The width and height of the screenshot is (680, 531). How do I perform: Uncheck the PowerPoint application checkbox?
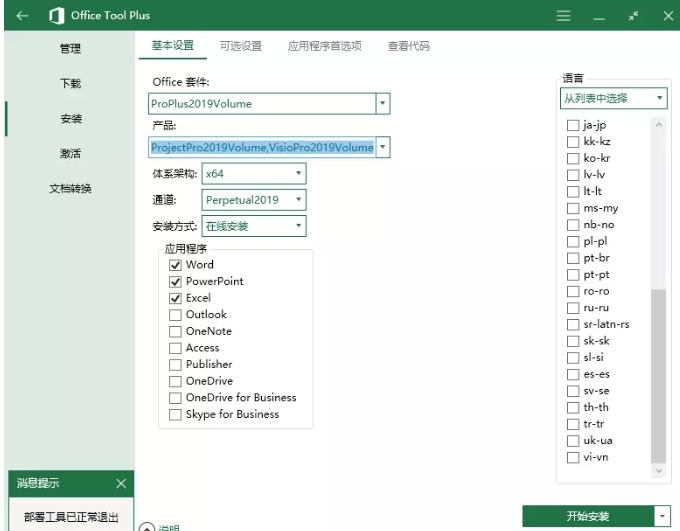pyautogui.click(x=175, y=282)
